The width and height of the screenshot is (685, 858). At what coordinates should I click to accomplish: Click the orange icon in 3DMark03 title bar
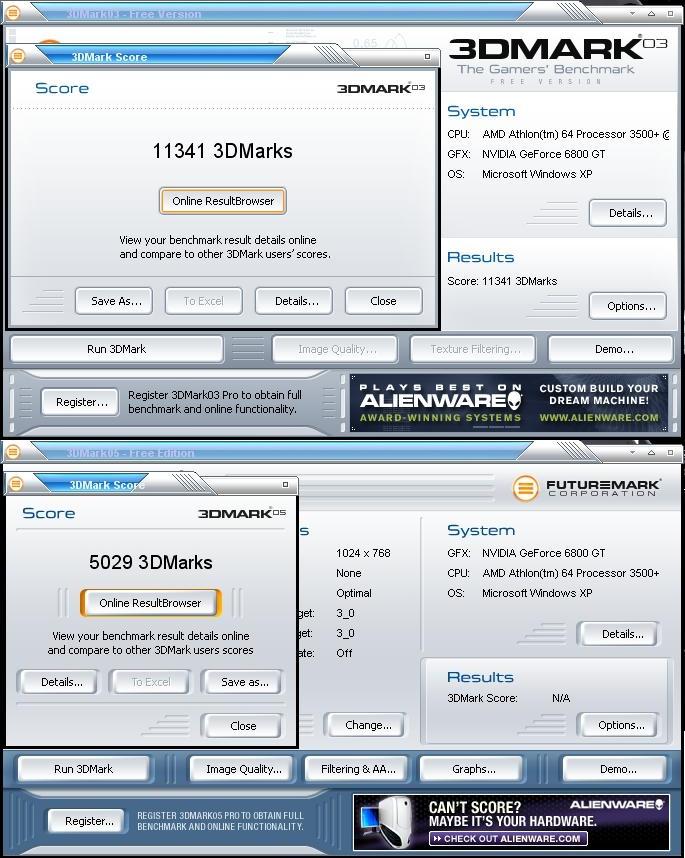[13, 12]
